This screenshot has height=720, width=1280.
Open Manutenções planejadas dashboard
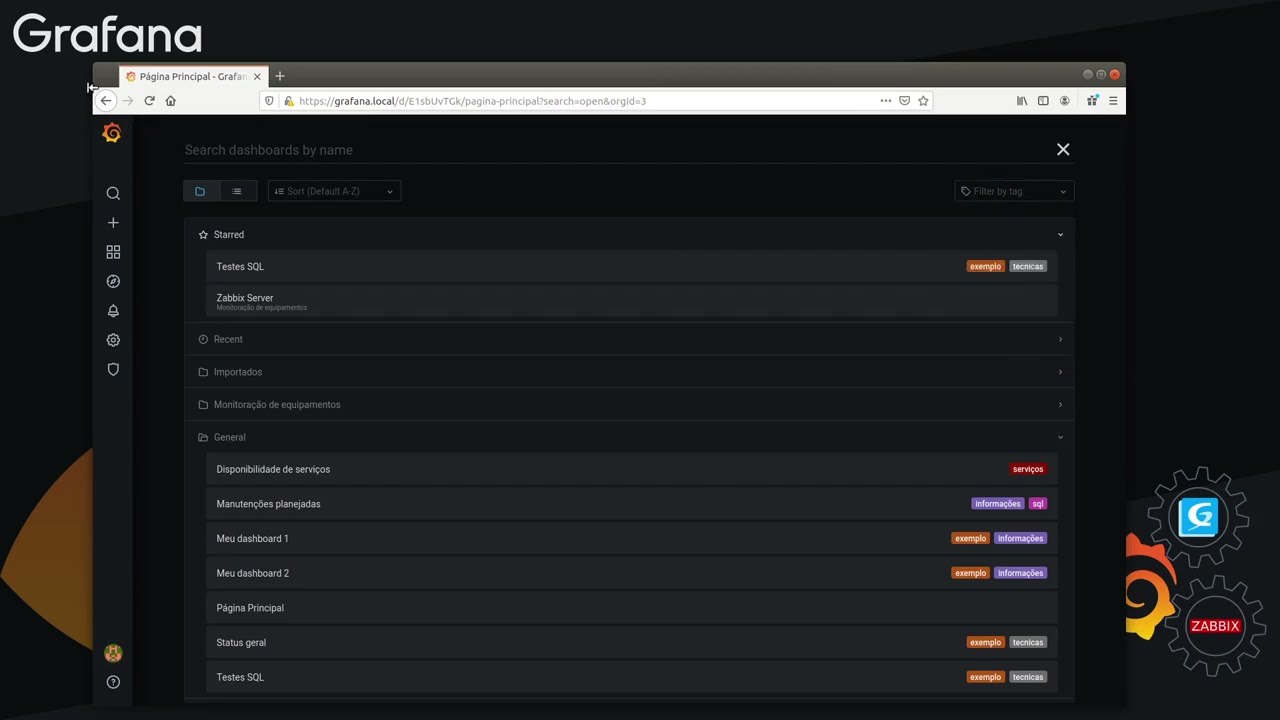(x=631, y=504)
